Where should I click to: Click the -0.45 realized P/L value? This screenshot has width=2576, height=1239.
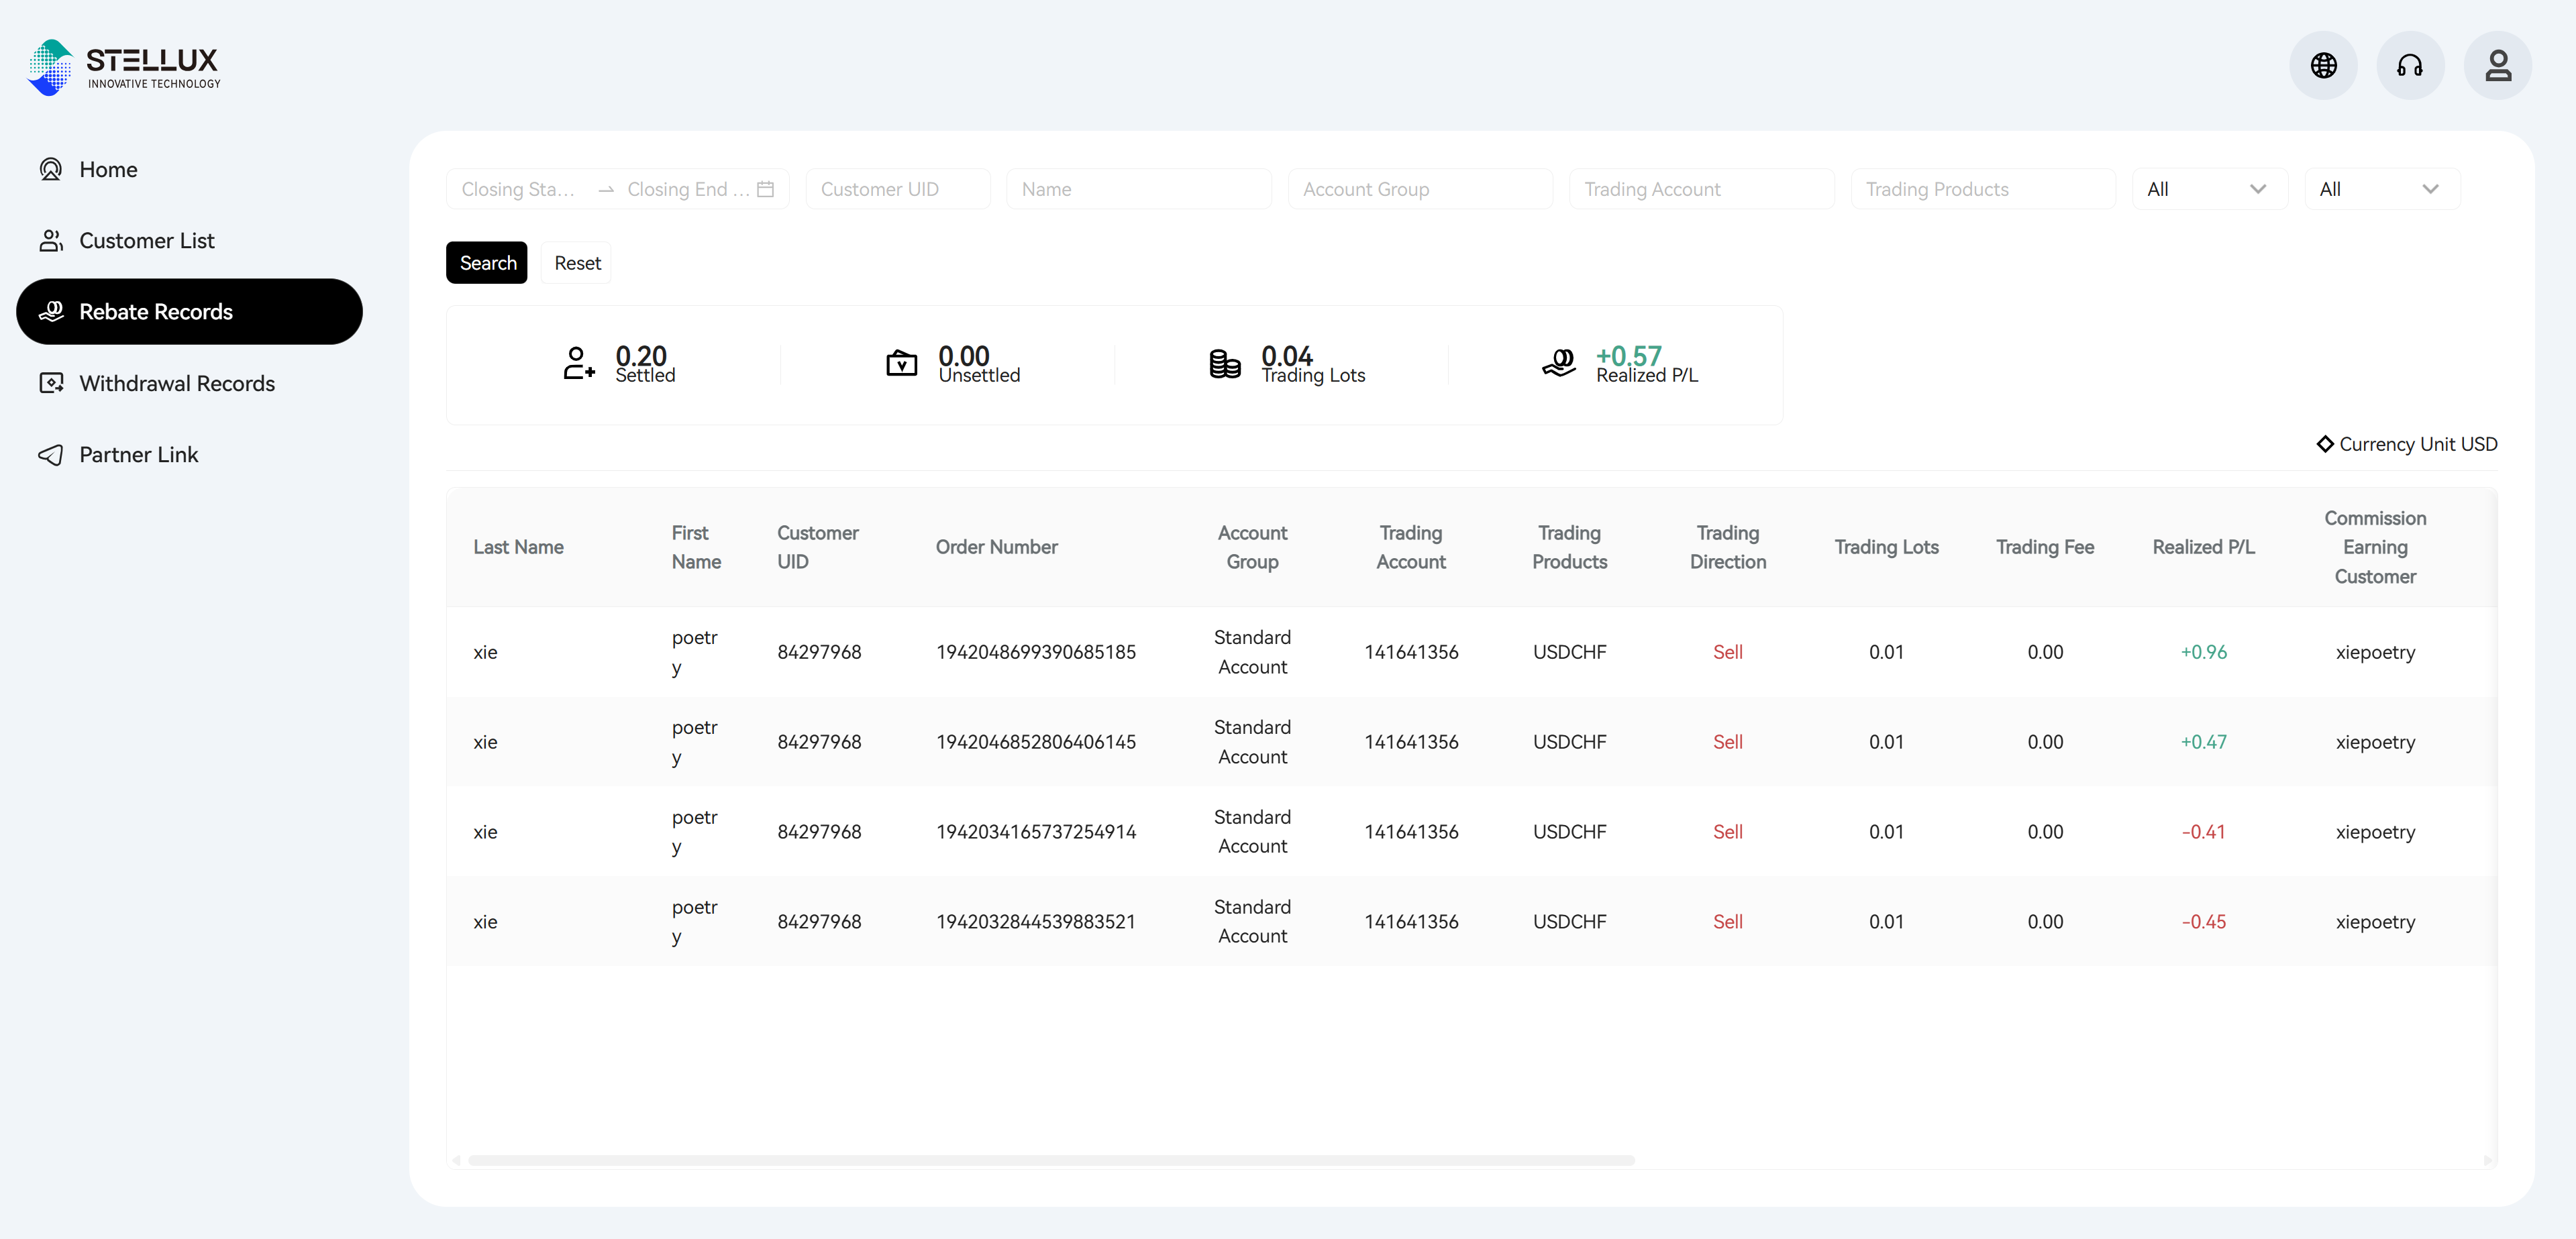click(x=2203, y=922)
